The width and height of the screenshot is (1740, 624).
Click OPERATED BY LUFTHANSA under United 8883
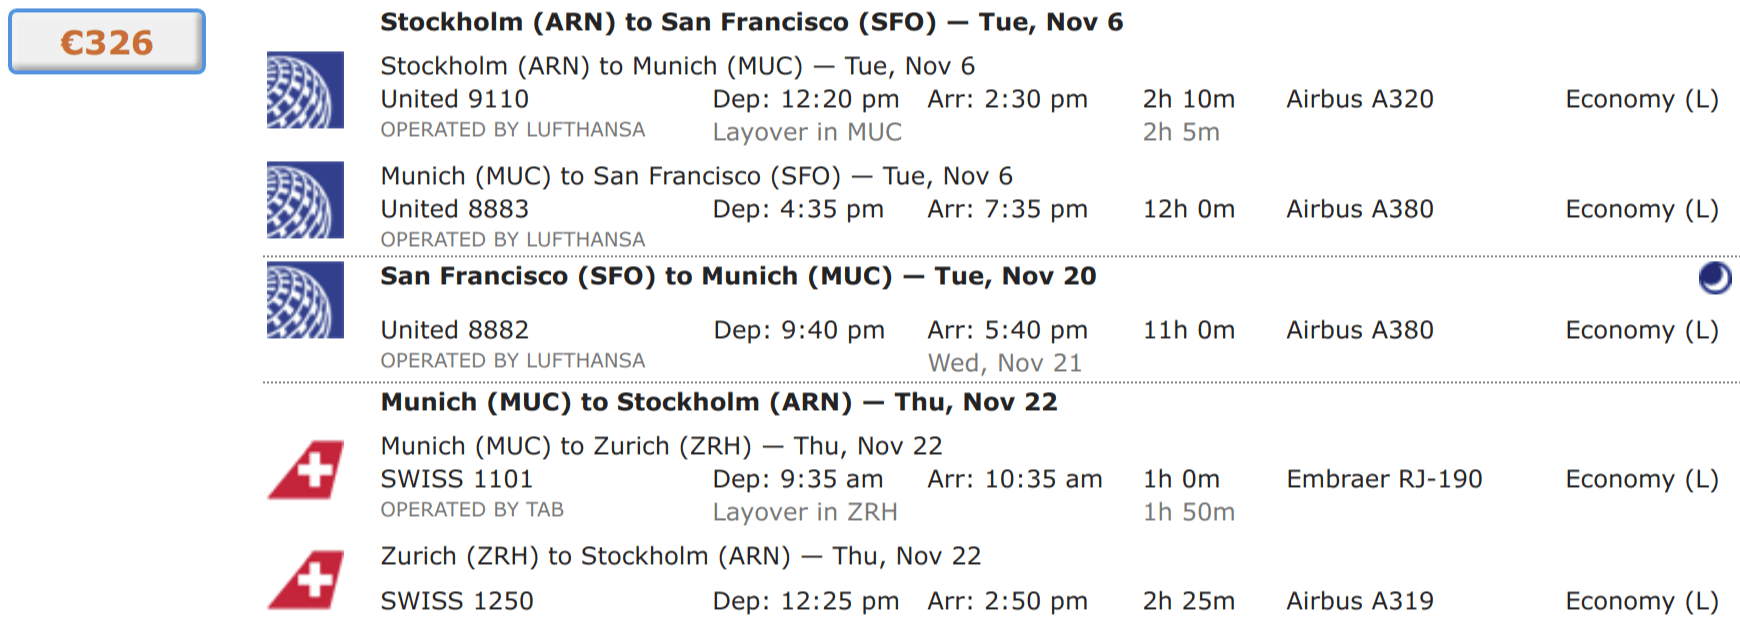(x=513, y=240)
